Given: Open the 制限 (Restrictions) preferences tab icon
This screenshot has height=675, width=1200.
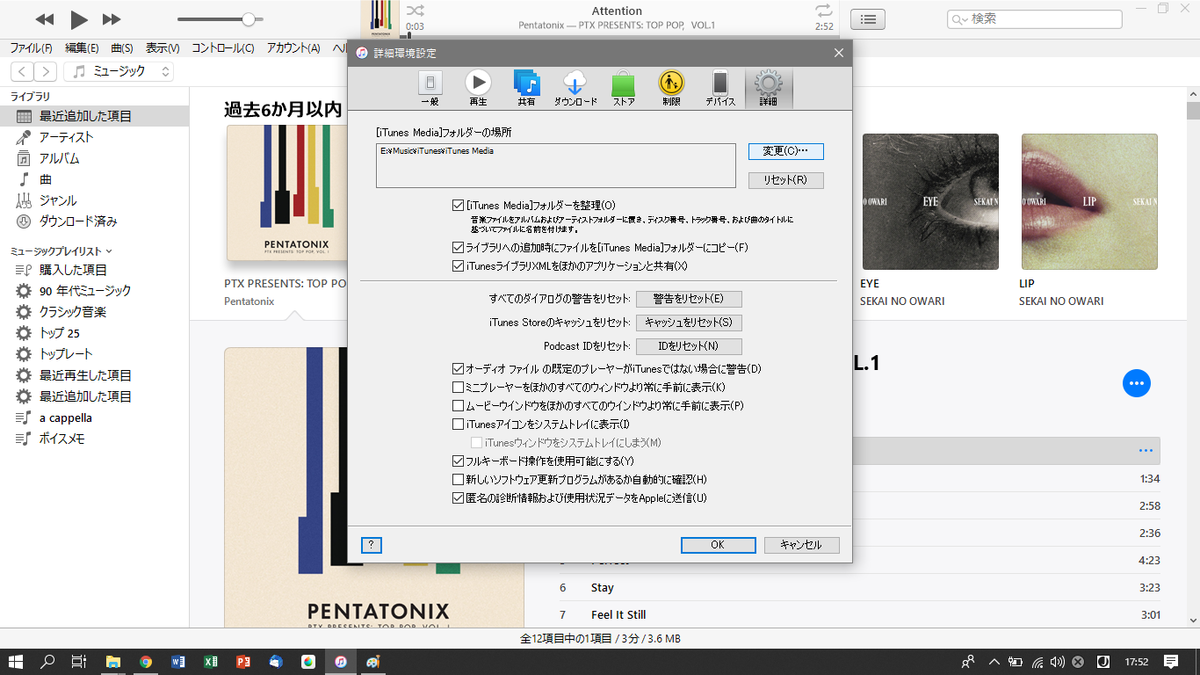Looking at the screenshot, I should pyautogui.click(x=671, y=88).
